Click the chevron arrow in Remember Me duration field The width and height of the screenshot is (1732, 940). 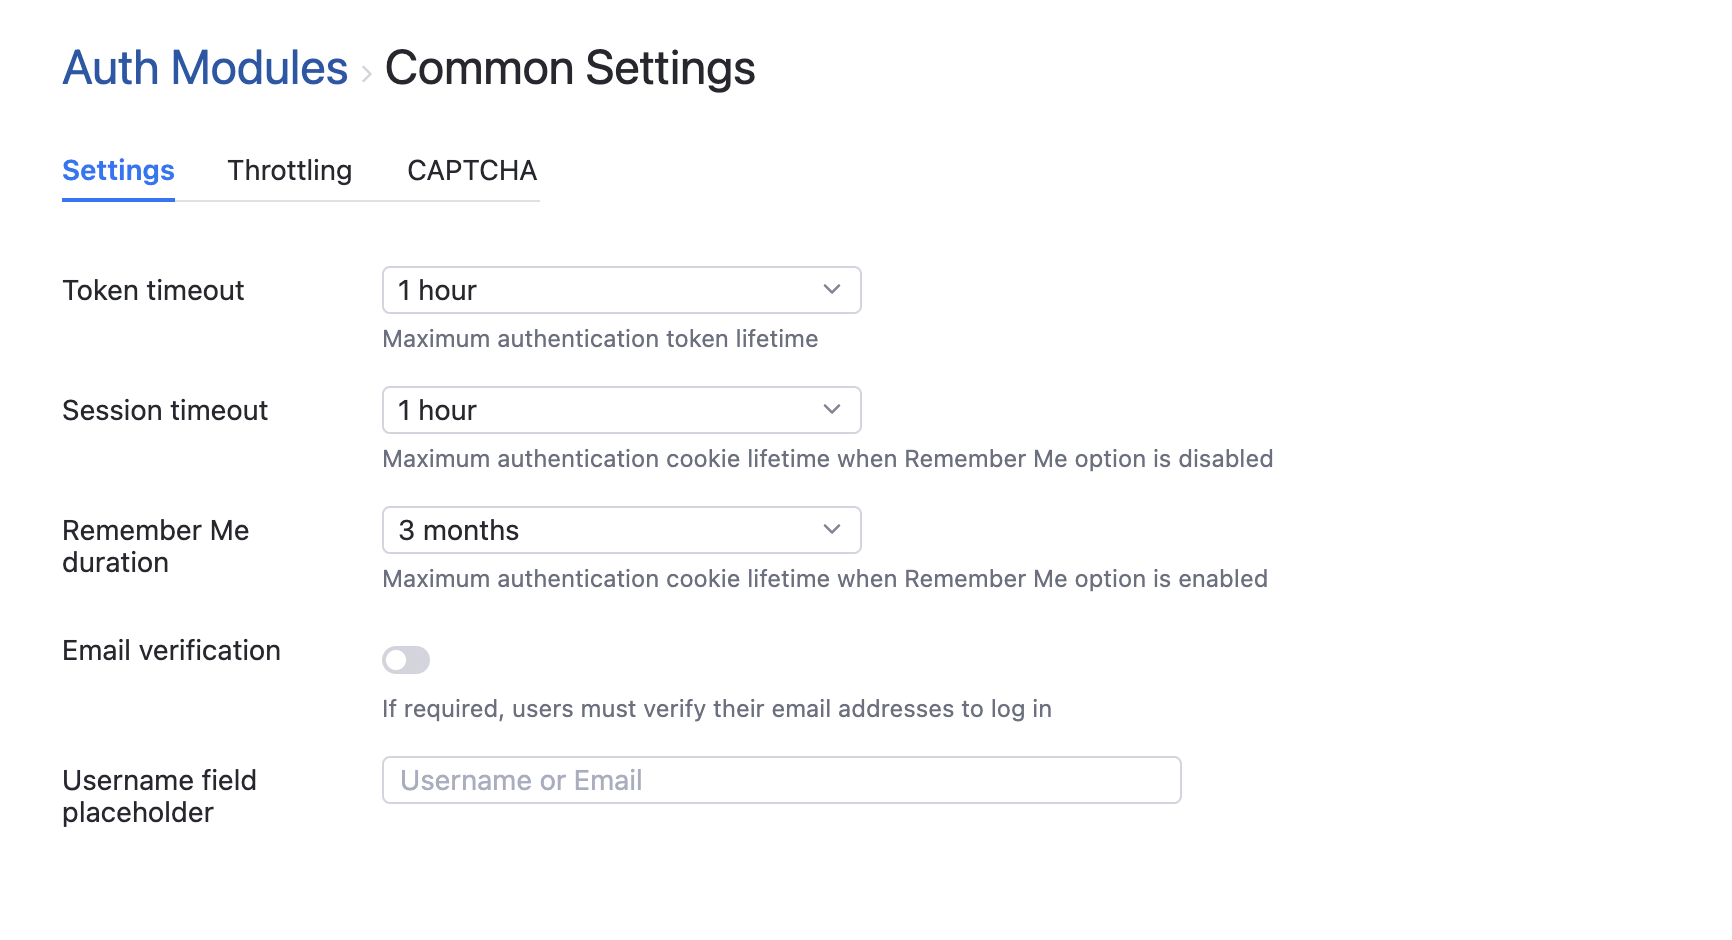point(832,529)
